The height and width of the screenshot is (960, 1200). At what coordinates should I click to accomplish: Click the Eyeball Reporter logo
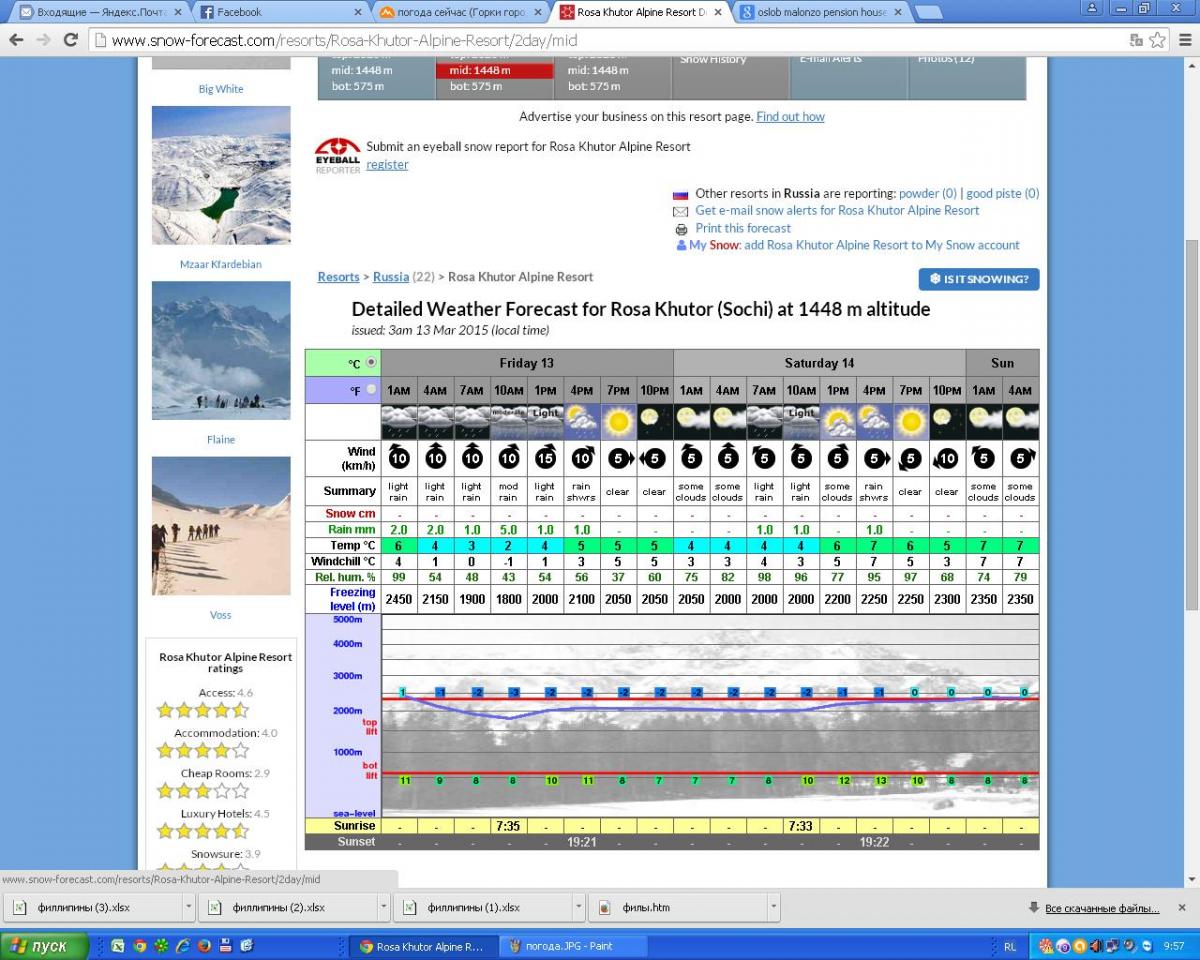[x=337, y=155]
